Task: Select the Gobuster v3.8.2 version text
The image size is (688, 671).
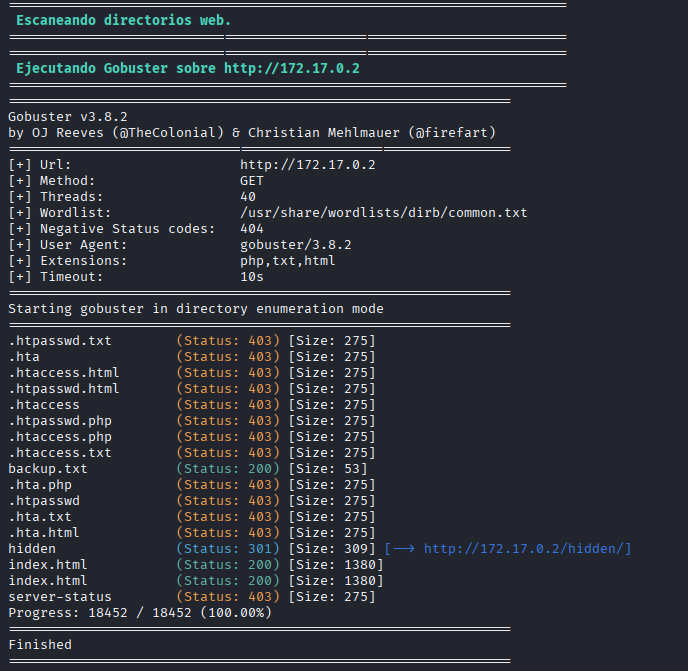Action: pyautogui.click(x=67, y=117)
